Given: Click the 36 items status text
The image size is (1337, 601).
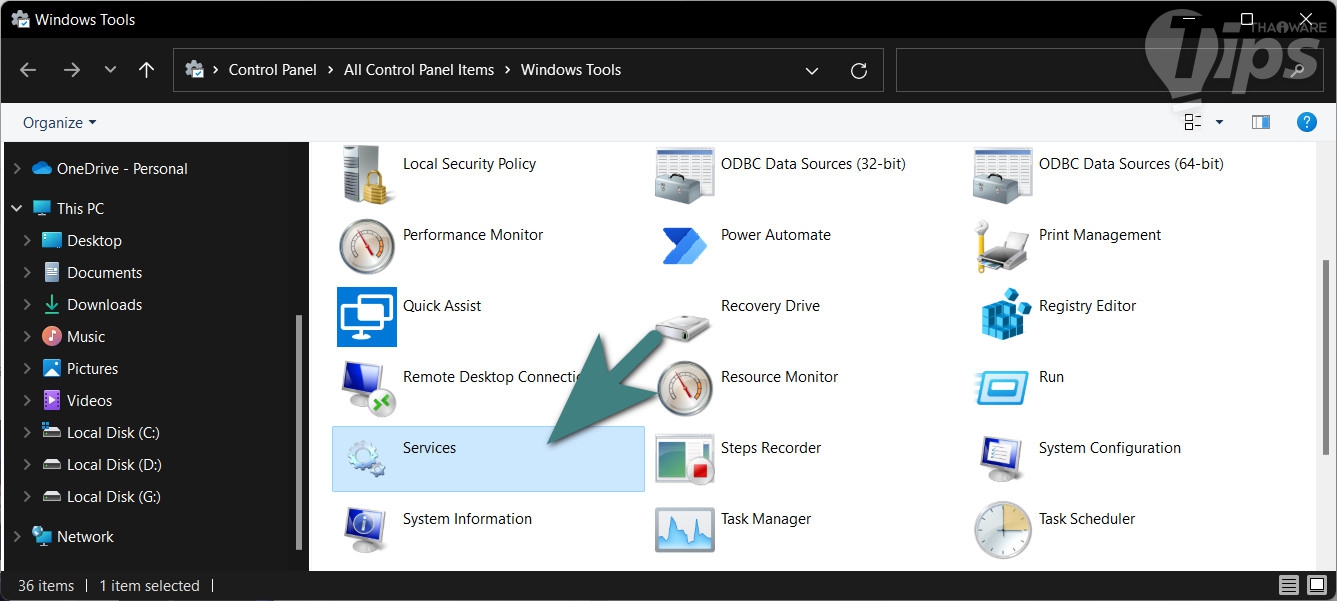Looking at the screenshot, I should tap(46, 586).
